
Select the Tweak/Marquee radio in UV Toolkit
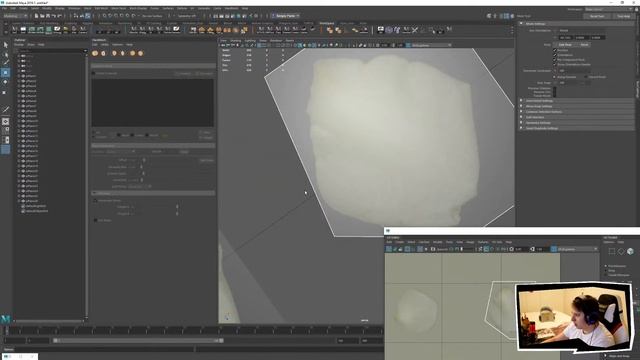coord(606,275)
